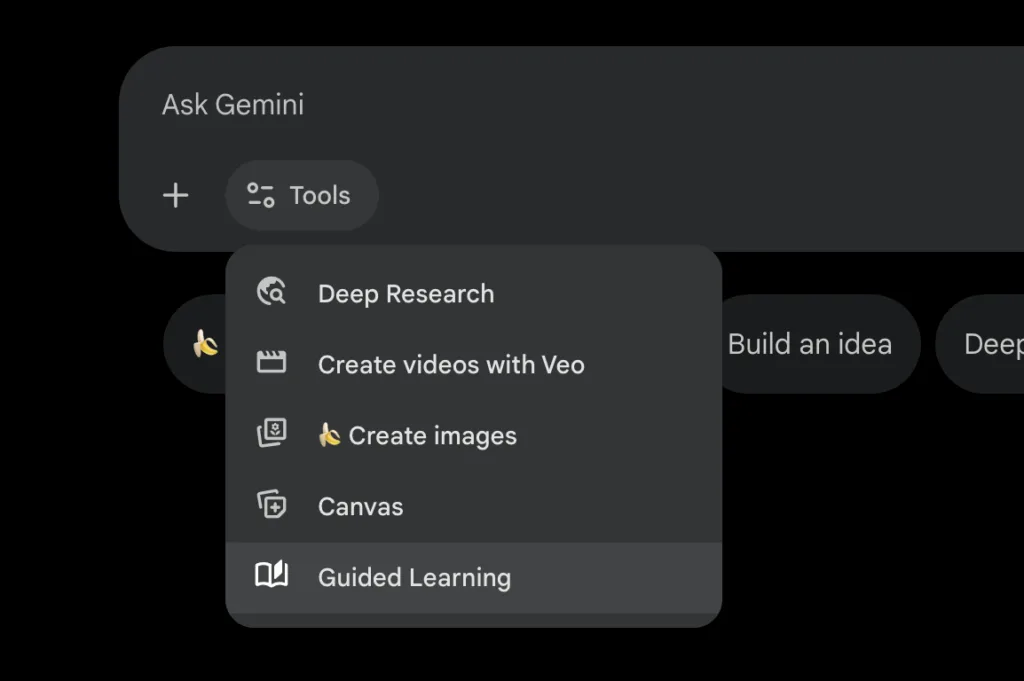Select the Guided Learning book icon
The height and width of the screenshot is (681, 1024).
coord(270,576)
